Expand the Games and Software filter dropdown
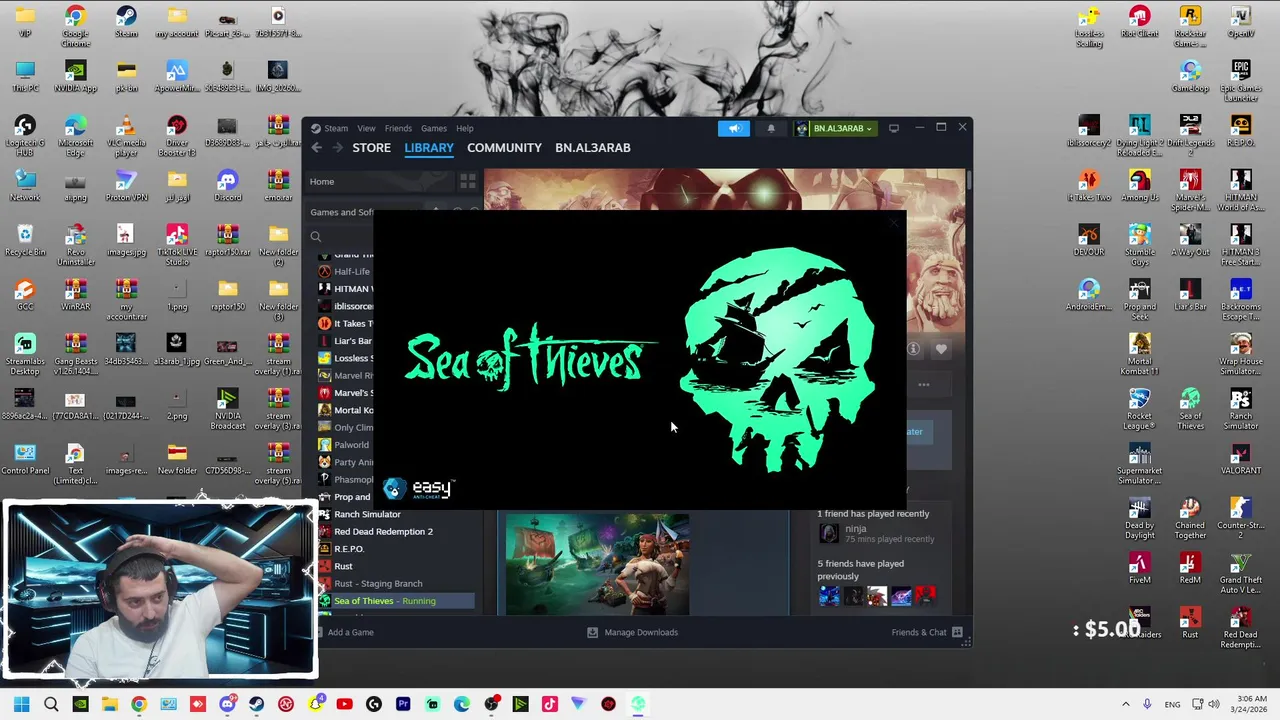 [342, 212]
